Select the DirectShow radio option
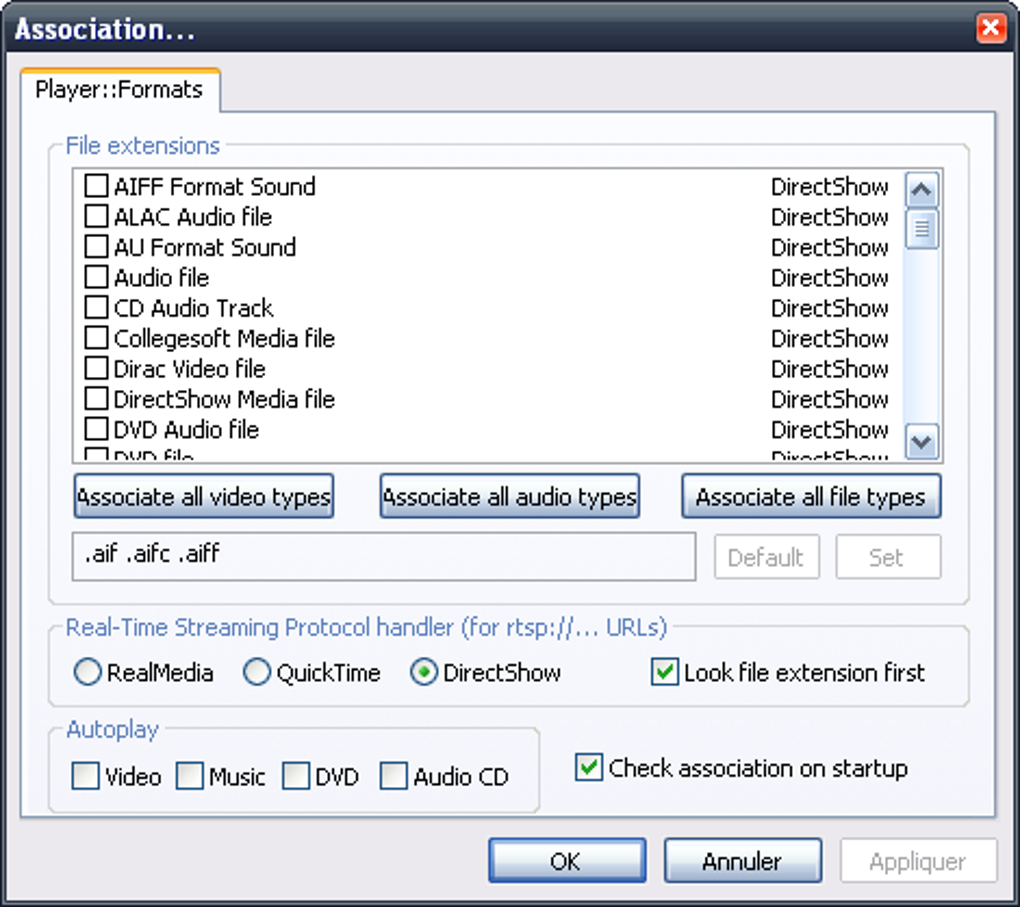 [x=424, y=673]
